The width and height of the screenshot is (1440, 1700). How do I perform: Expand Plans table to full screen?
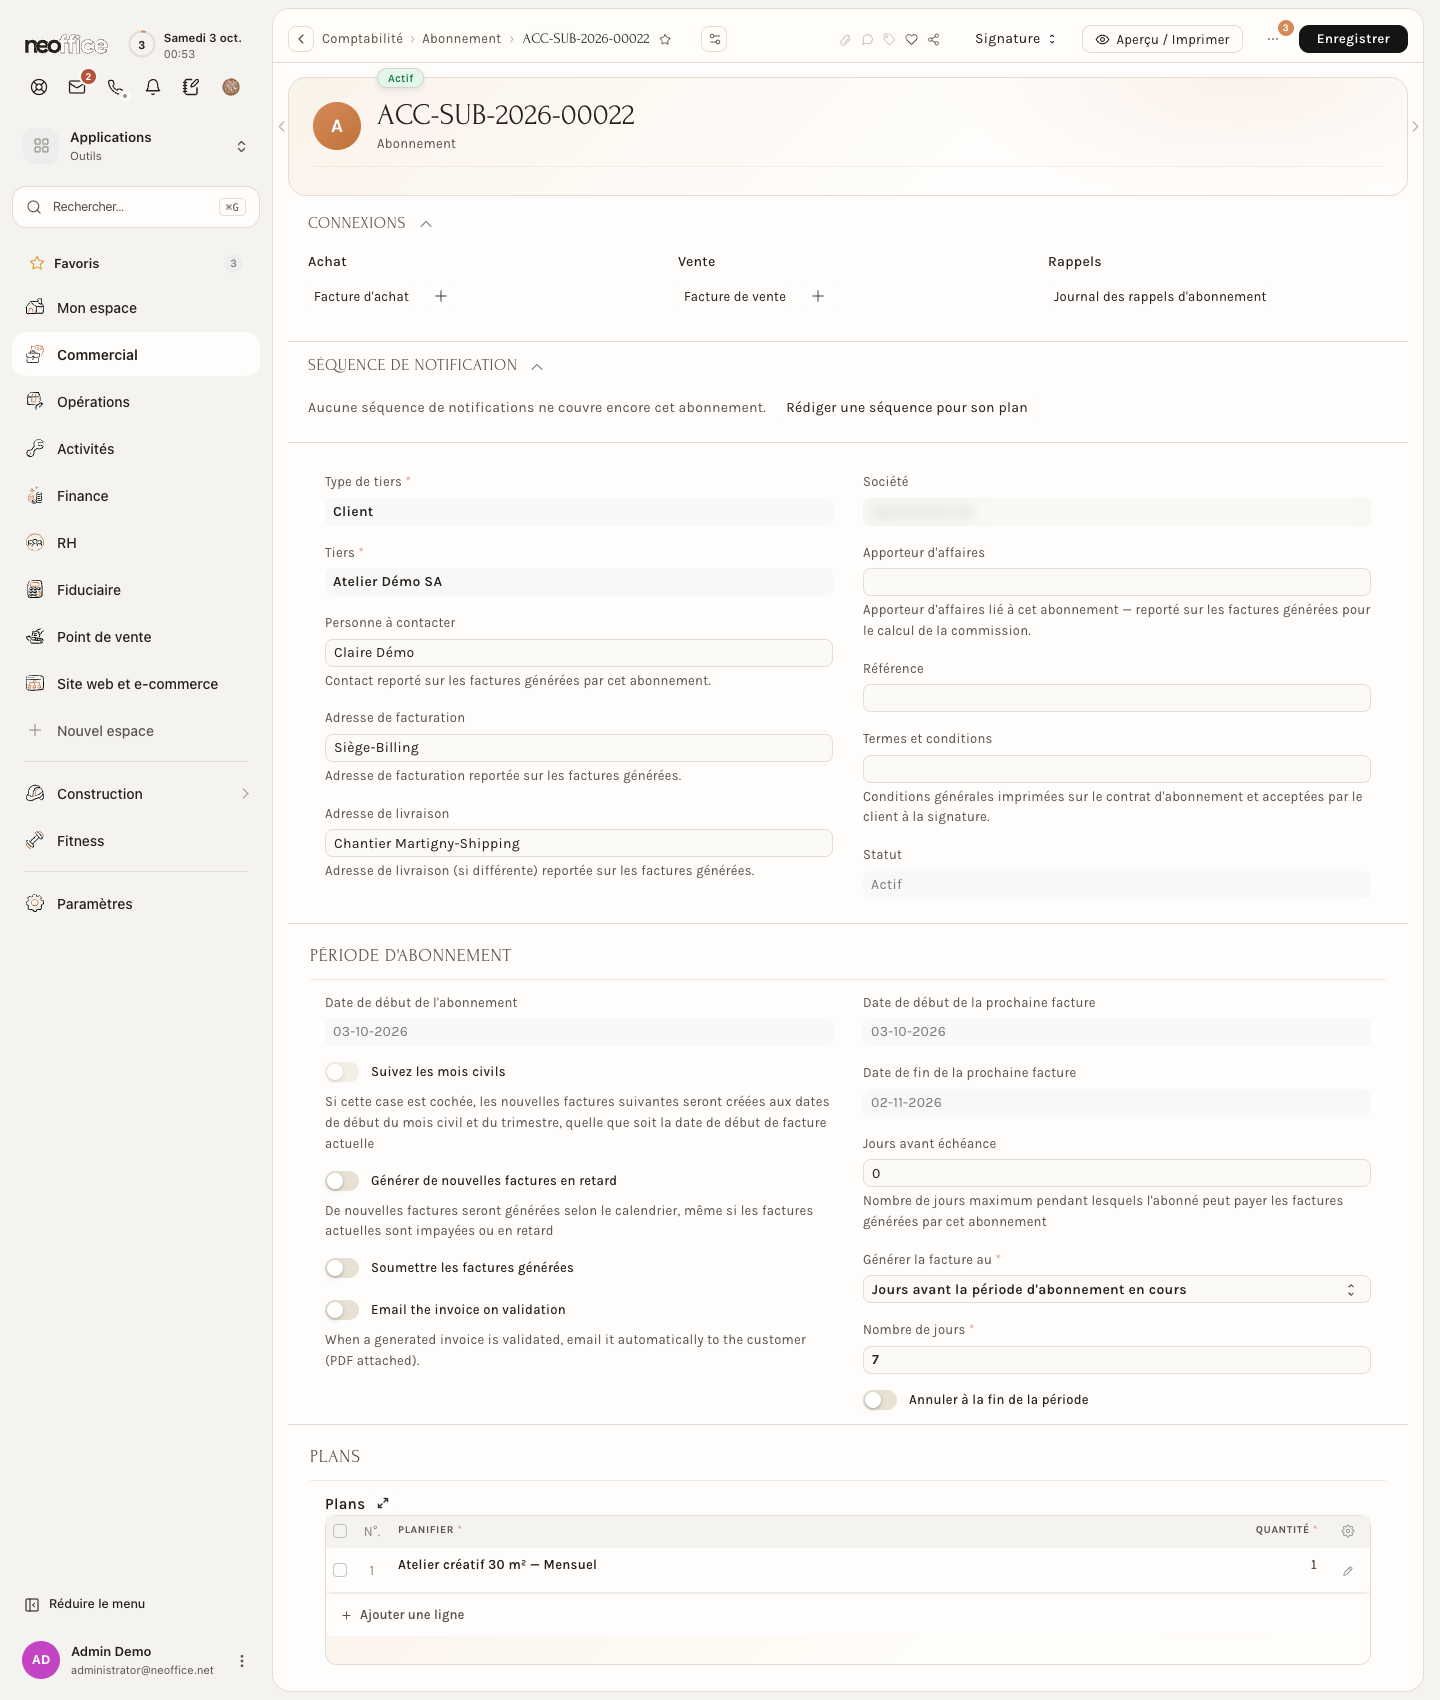coord(383,1503)
